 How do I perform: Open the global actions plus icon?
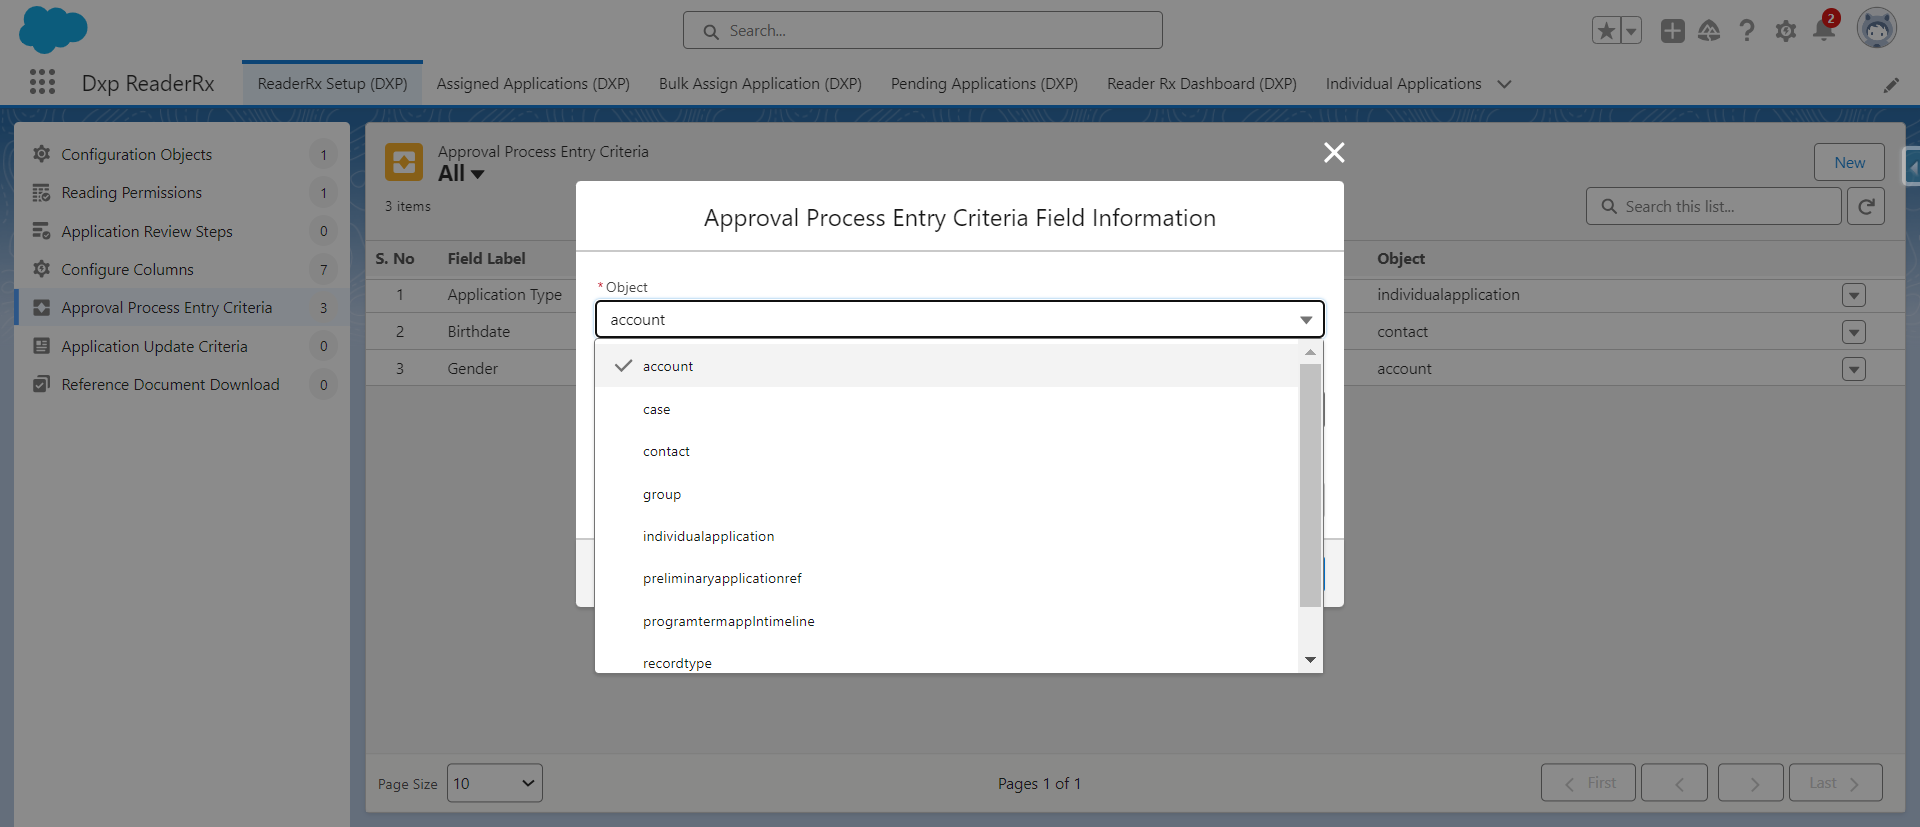click(x=1672, y=31)
